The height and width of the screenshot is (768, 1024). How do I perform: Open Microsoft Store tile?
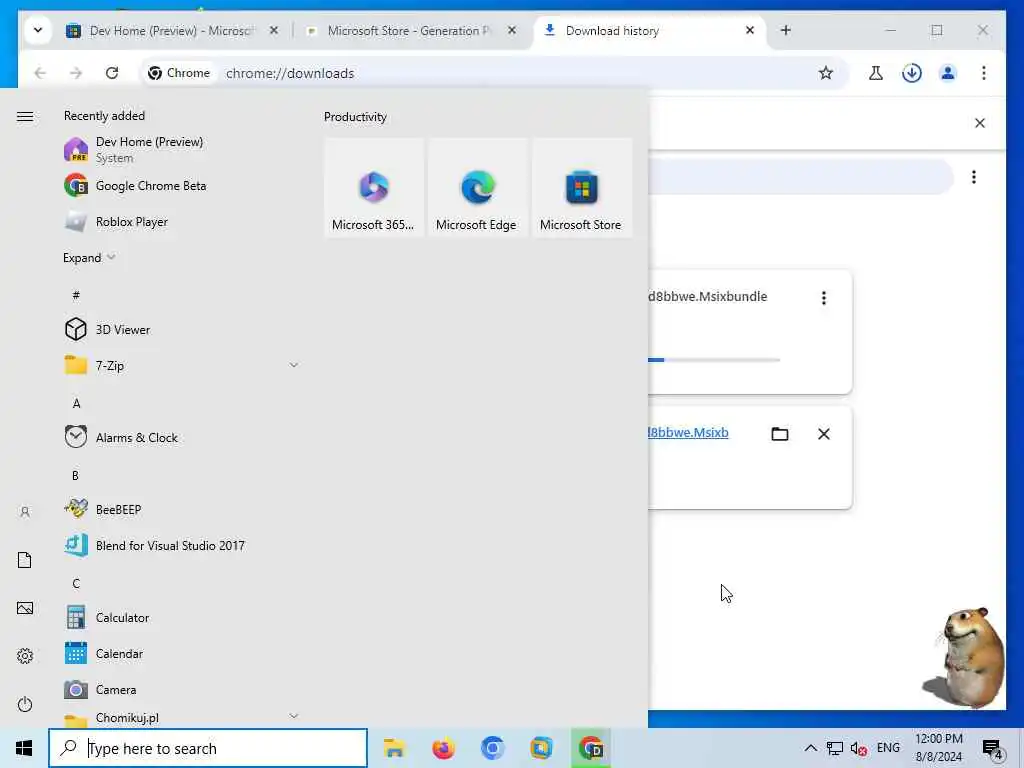[581, 187]
